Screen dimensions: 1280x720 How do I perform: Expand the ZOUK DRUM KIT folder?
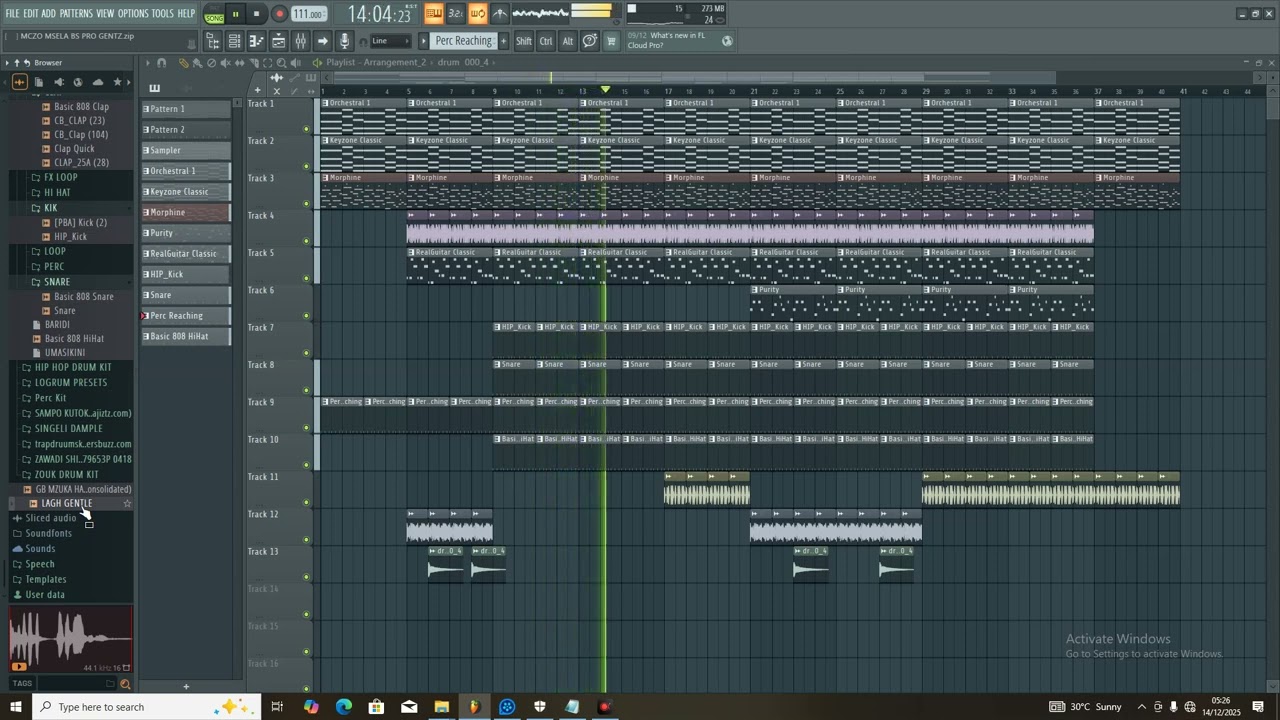pyautogui.click(x=66, y=474)
